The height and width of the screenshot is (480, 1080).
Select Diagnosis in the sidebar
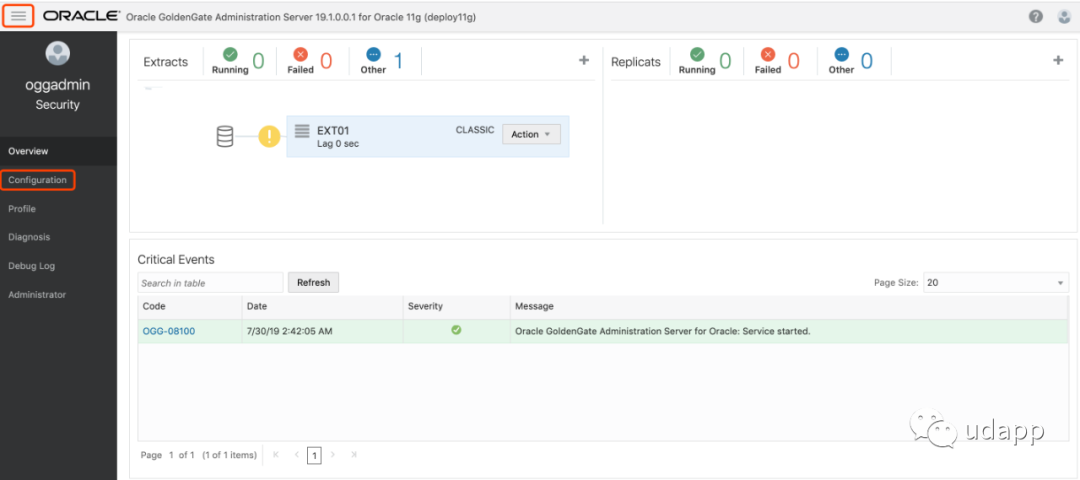click(x=29, y=237)
